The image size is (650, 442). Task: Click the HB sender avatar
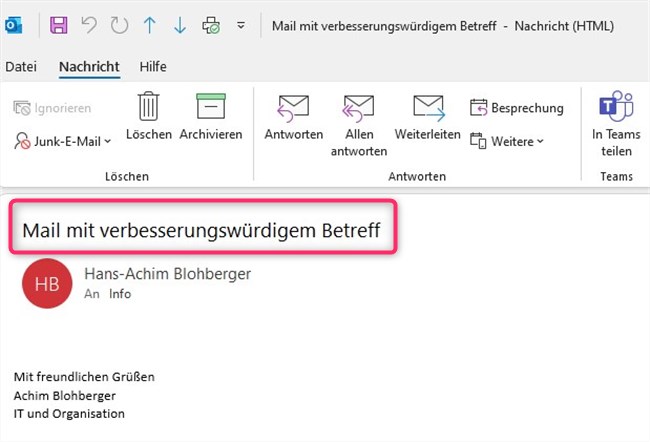pyautogui.click(x=47, y=284)
